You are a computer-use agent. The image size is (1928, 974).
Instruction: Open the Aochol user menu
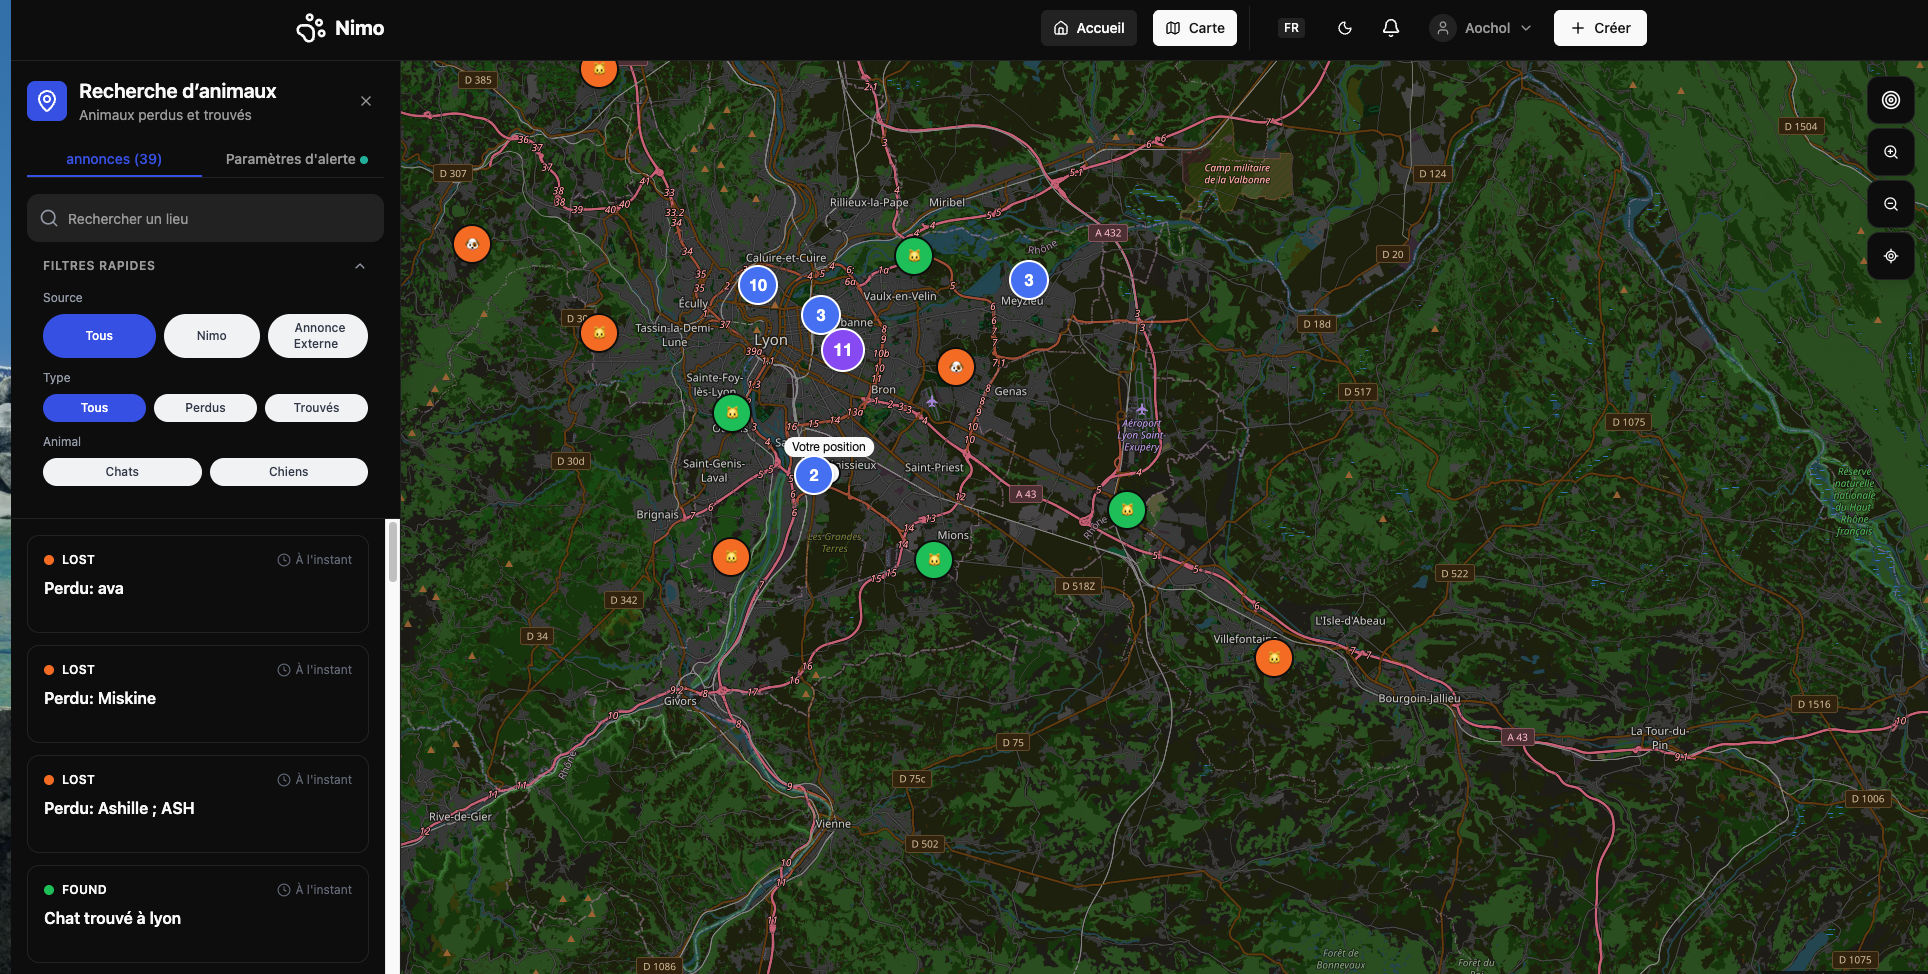1481,28
